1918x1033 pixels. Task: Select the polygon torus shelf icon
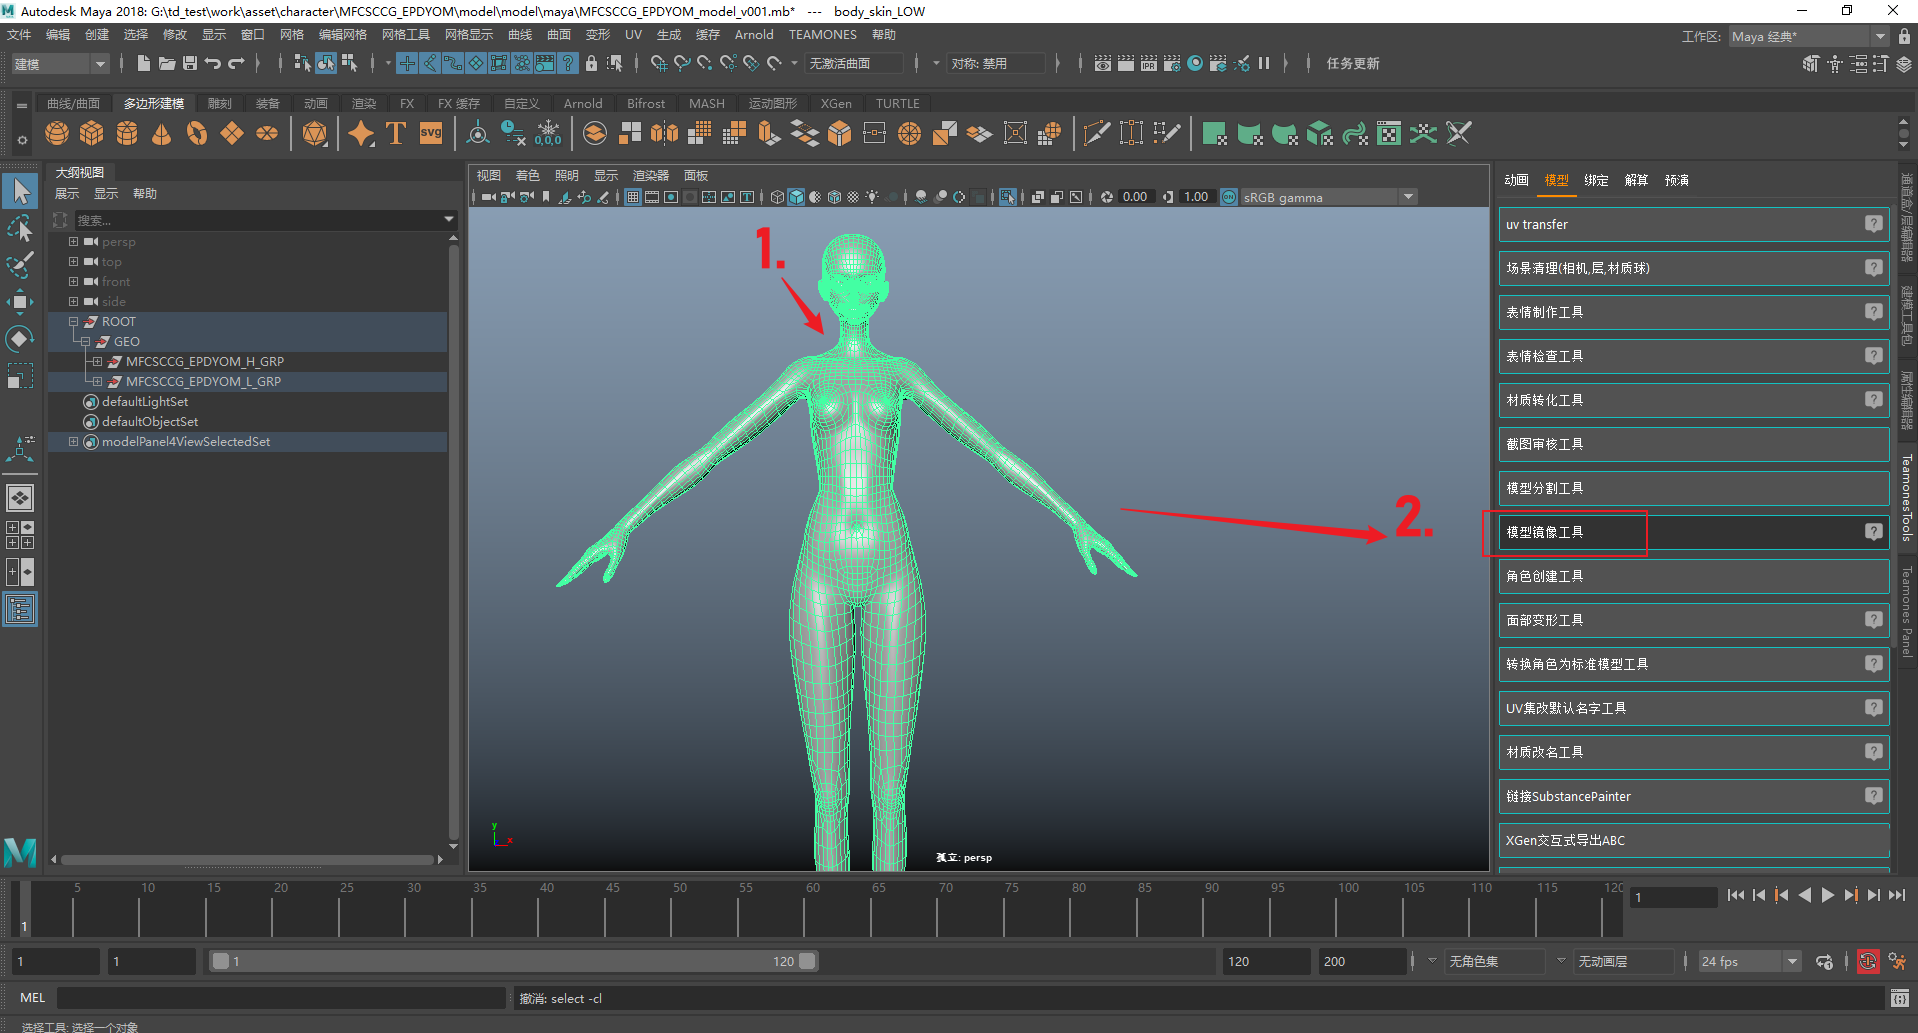click(197, 133)
